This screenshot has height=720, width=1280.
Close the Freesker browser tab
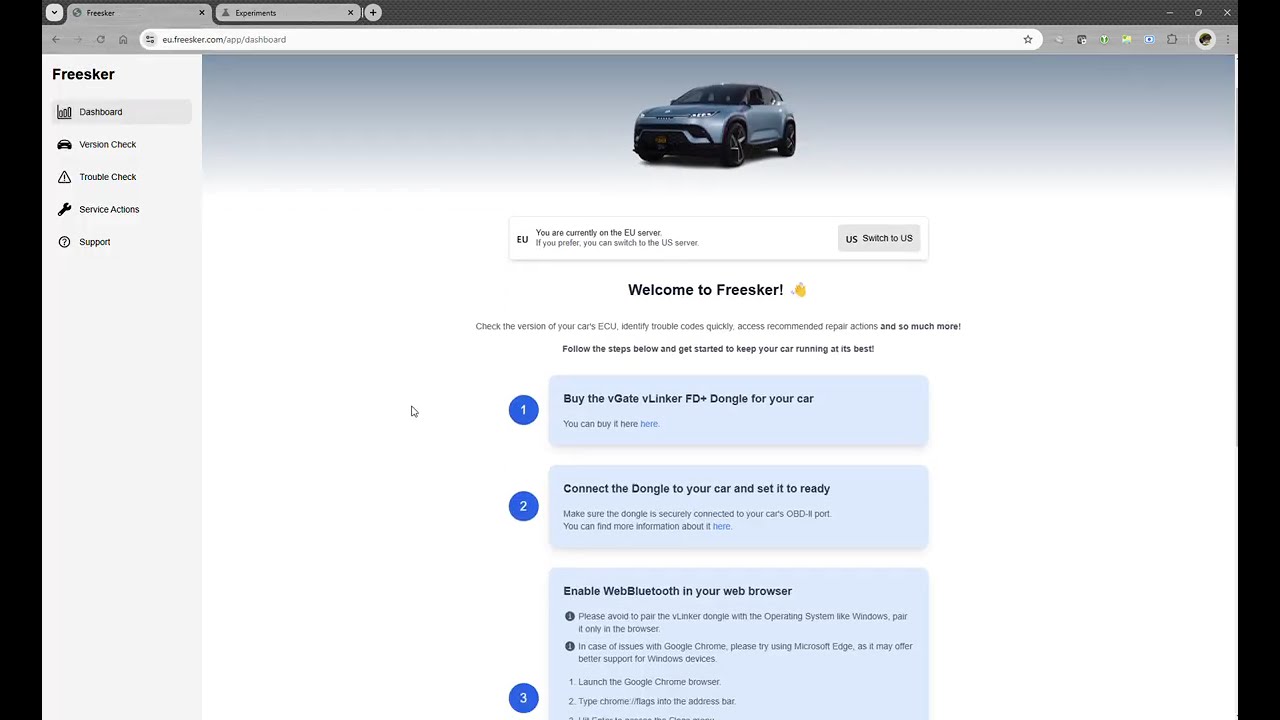point(202,13)
